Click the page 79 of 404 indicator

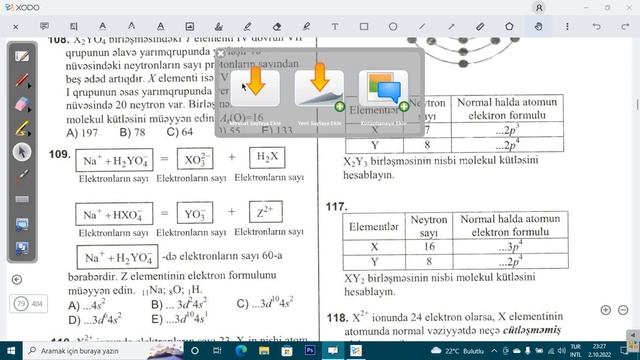point(29,304)
